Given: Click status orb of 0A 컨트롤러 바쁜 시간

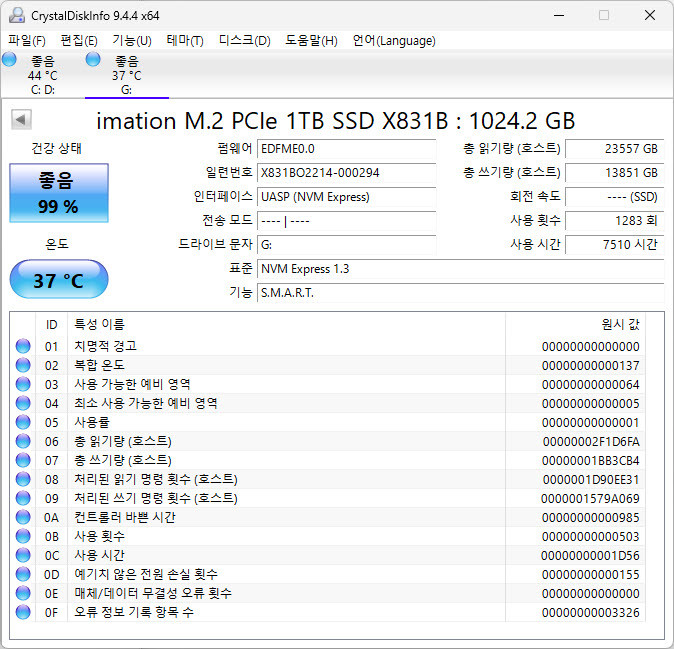Looking at the screenshot, I should (23, 517).
